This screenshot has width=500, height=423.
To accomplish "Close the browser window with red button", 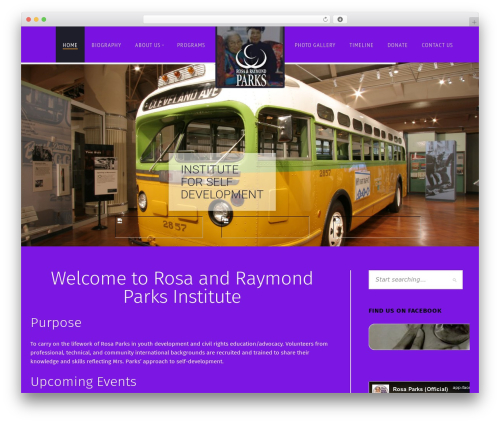I will point(29,19).
